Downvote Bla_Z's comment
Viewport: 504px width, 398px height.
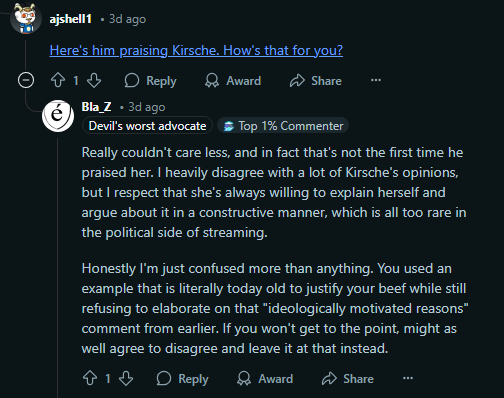click(x=126, y=378)
